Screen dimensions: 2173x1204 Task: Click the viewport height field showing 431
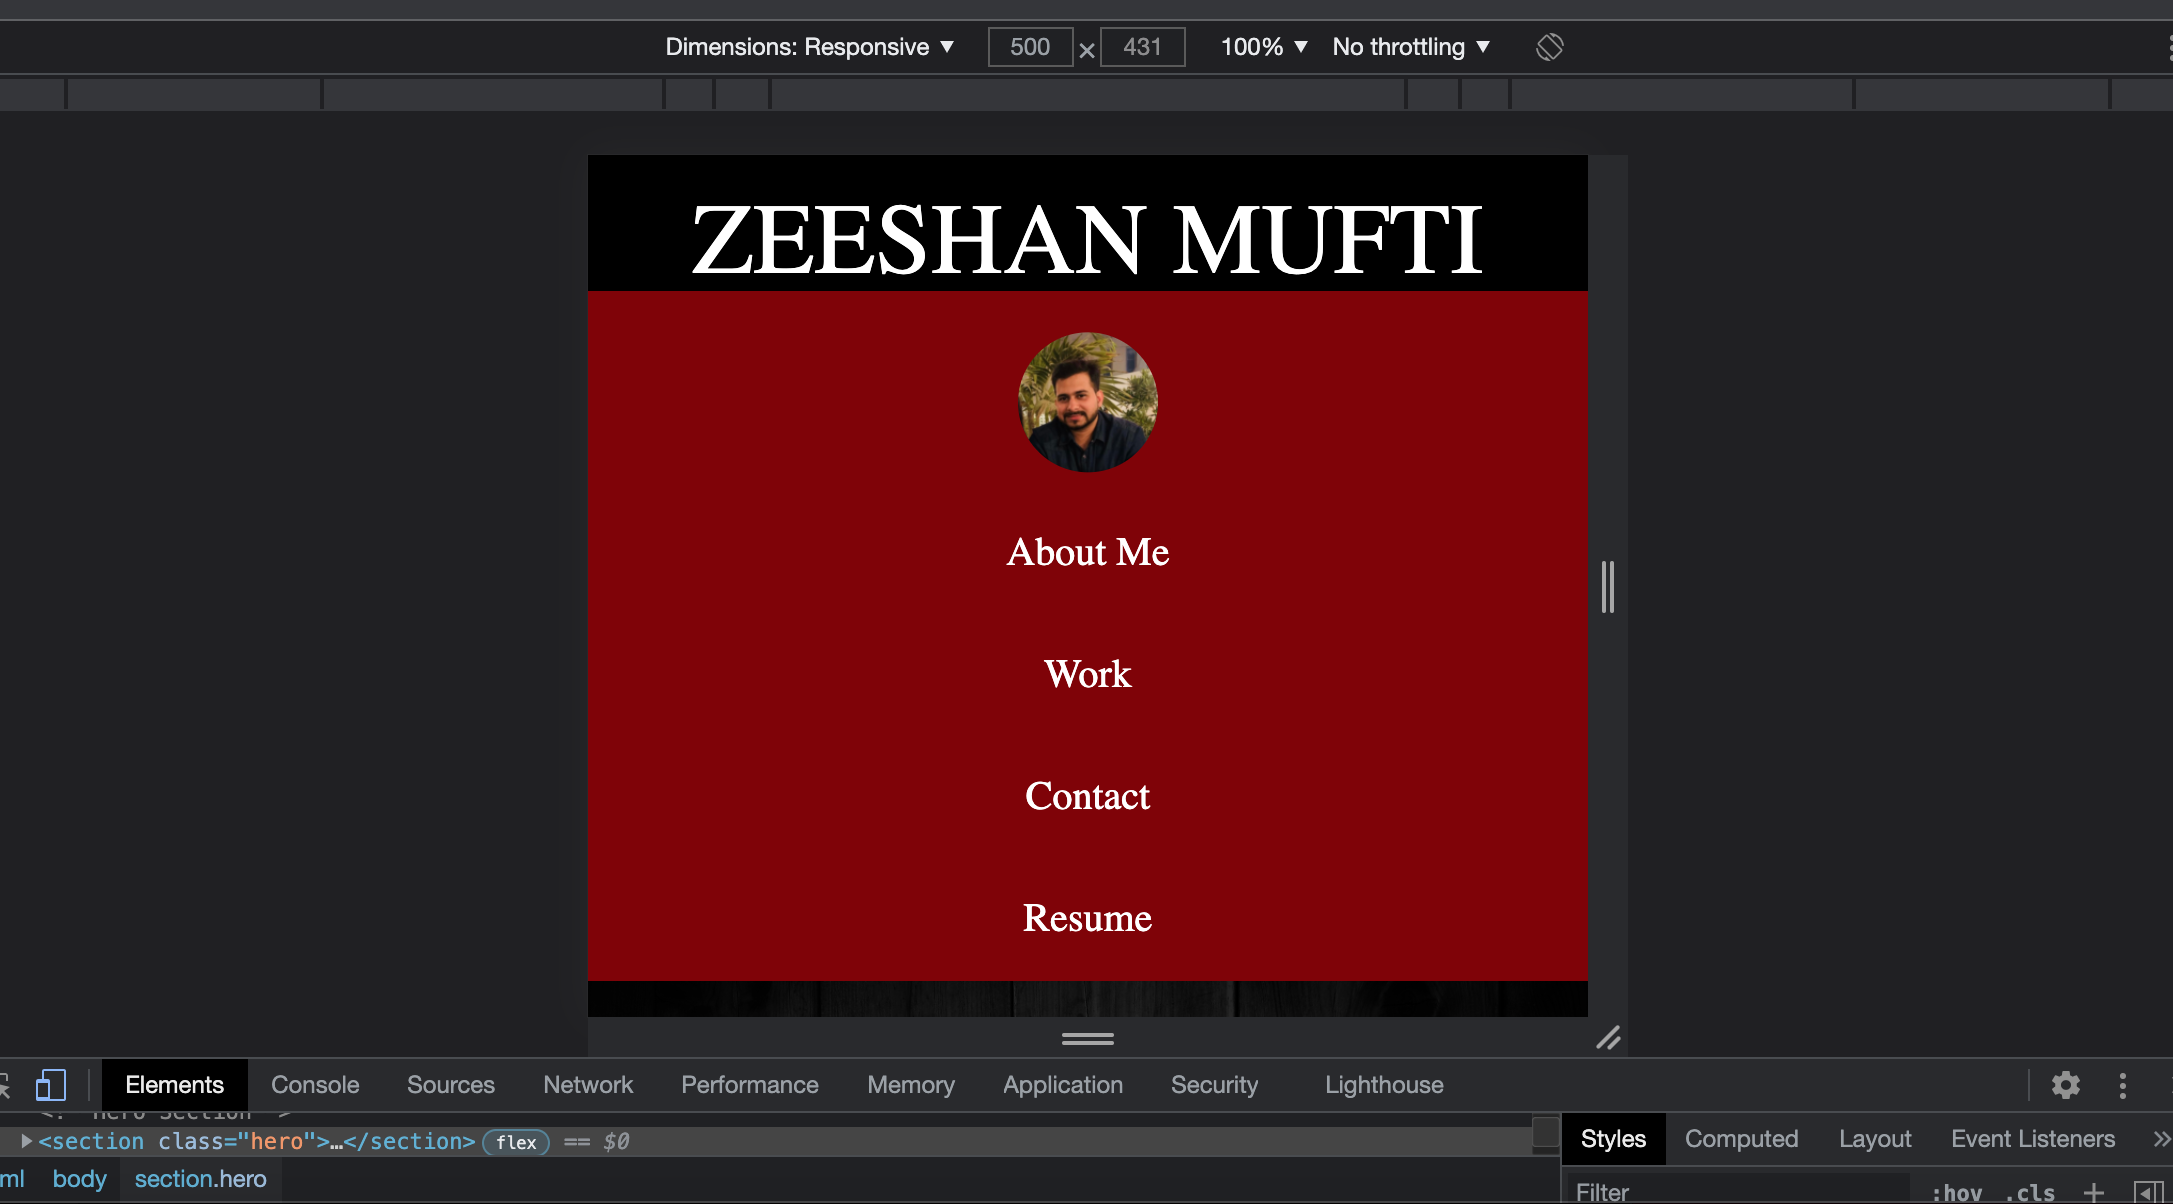coord(1143,47)
